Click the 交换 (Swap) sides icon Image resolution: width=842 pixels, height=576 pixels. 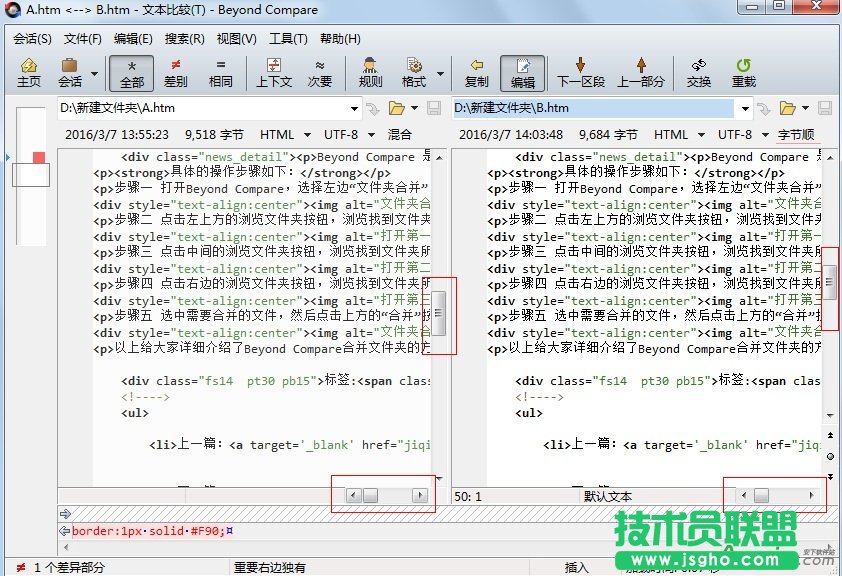(699, 72)
